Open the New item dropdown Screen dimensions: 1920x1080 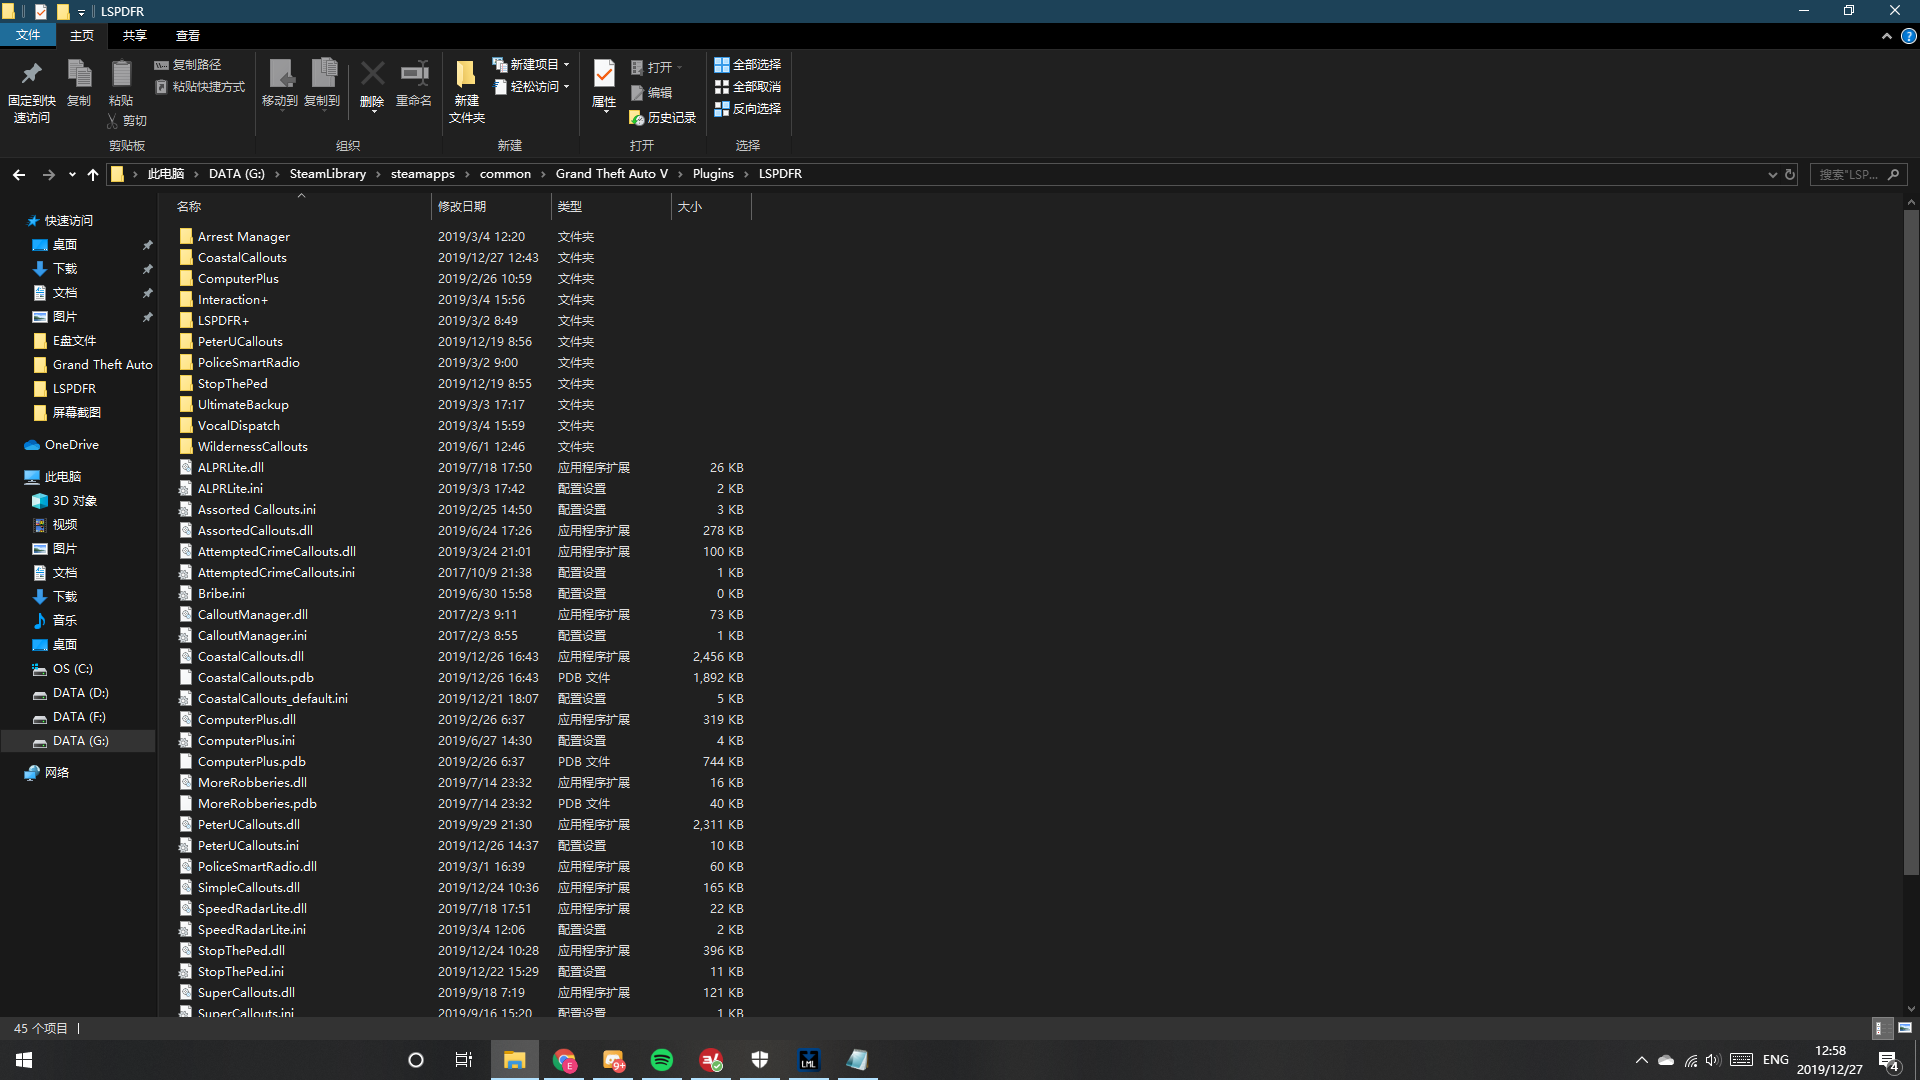pos(532,64)
